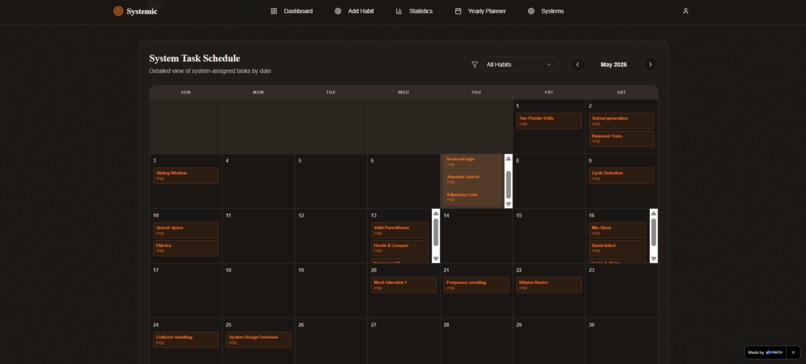
Task: Open the Valid Parentheses task
Action: pos(399,230)
